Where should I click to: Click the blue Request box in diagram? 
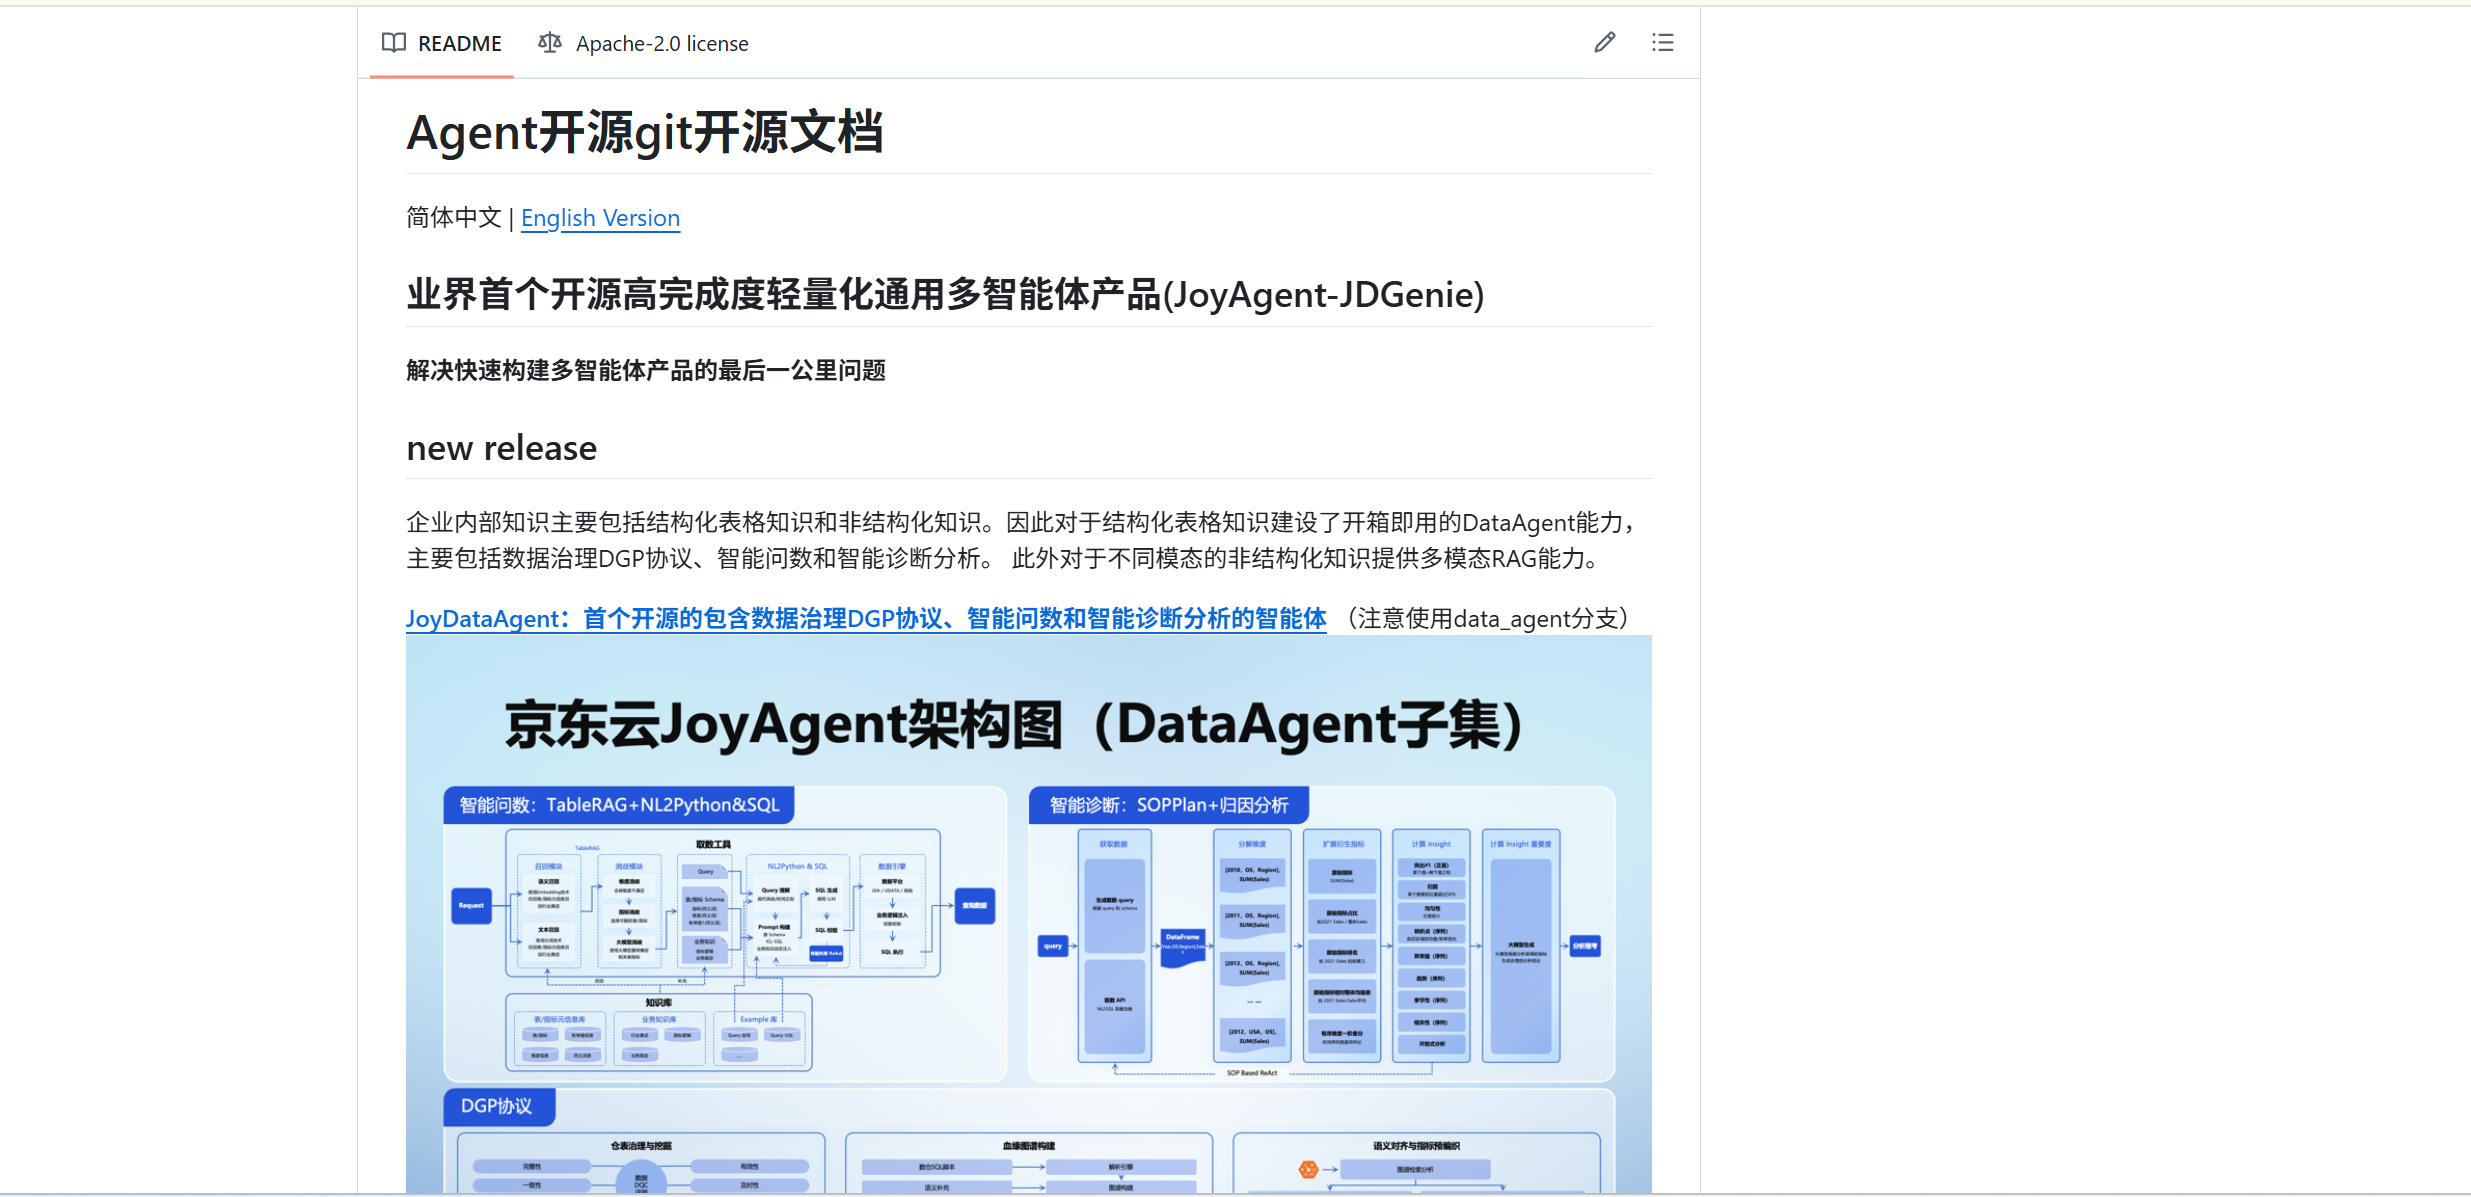point(471,905)
